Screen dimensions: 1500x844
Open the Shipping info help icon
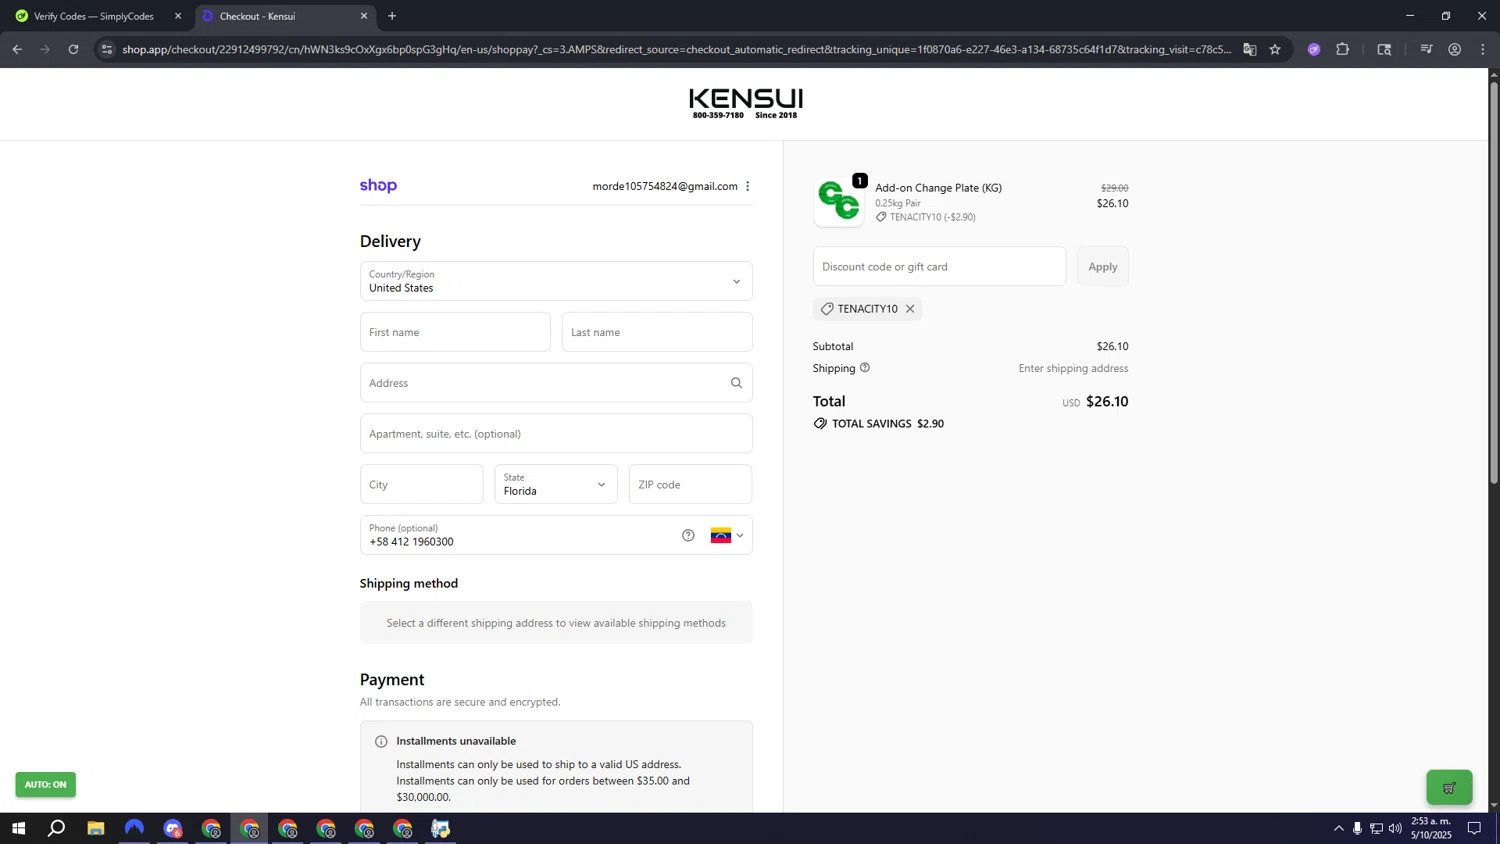pos(865,368)
